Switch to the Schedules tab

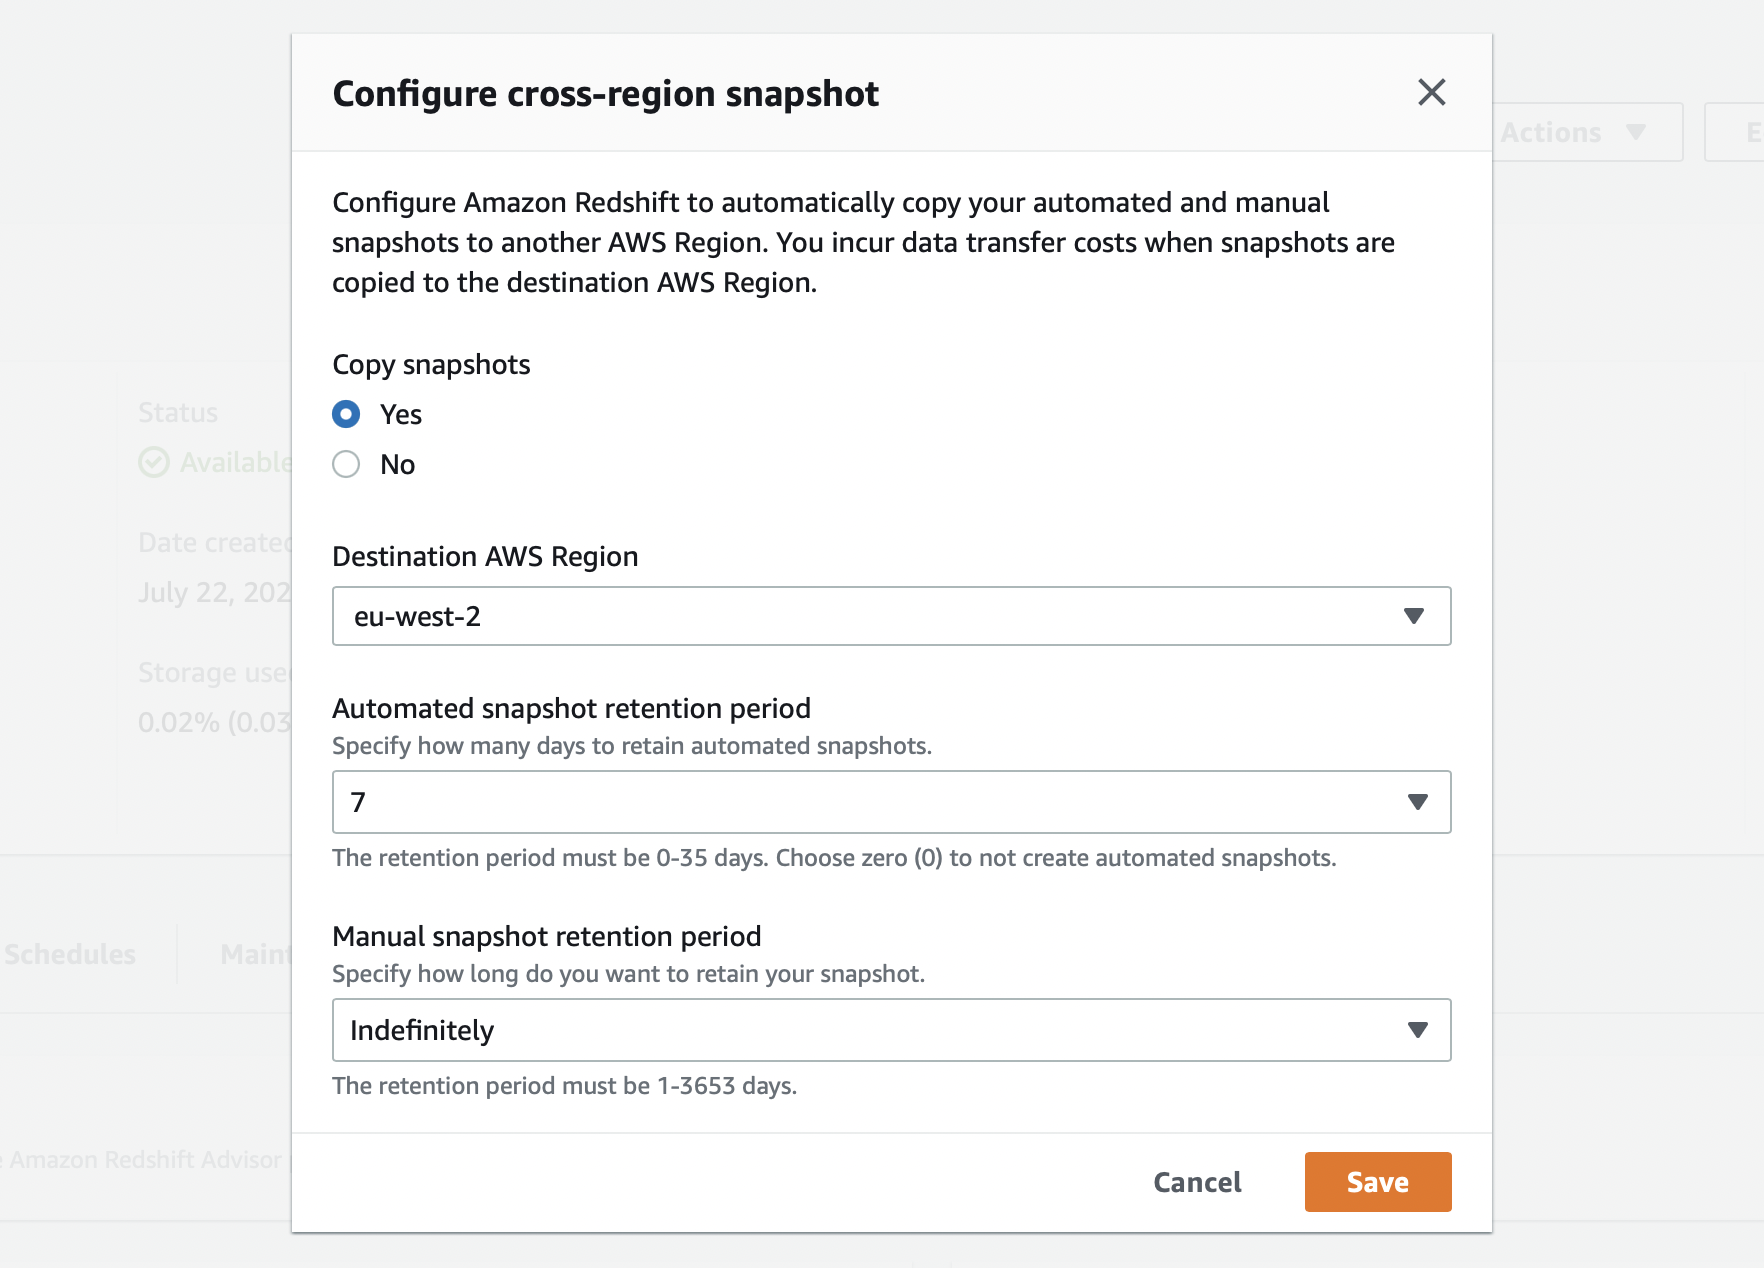point(69,954)
